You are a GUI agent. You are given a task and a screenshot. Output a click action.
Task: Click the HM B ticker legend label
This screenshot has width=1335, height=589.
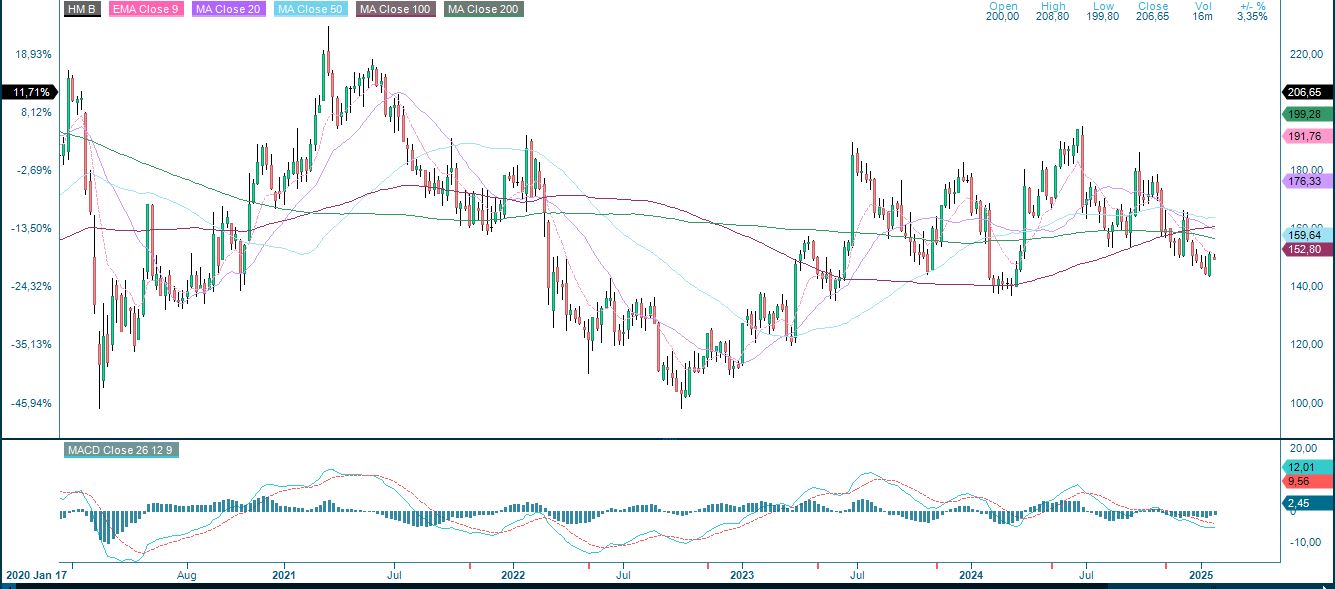coord(81,10)
